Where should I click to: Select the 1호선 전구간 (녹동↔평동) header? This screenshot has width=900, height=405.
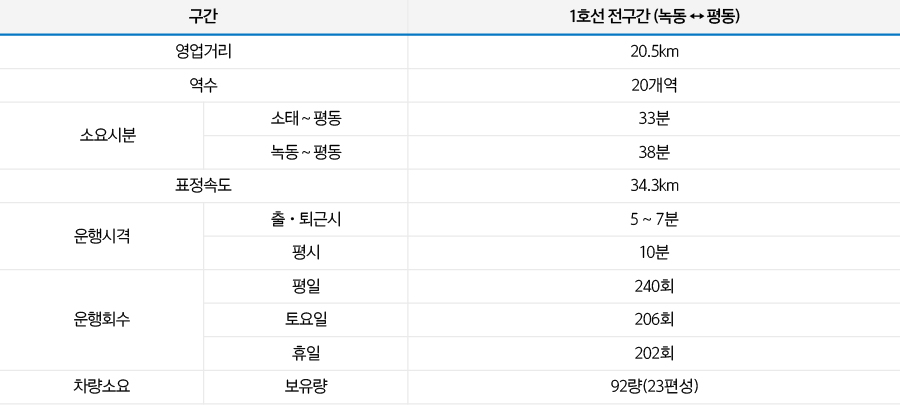pyautogui.click(x=654, y=17)
